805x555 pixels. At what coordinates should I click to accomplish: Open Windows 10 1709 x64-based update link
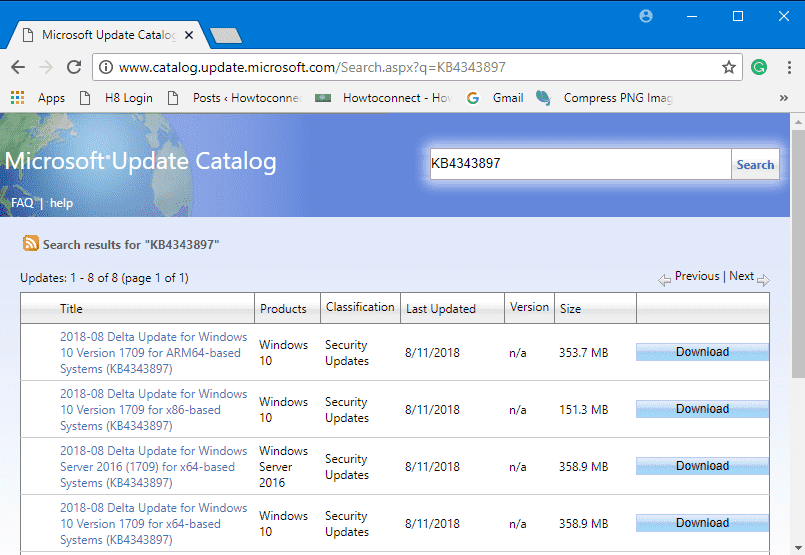154,524
